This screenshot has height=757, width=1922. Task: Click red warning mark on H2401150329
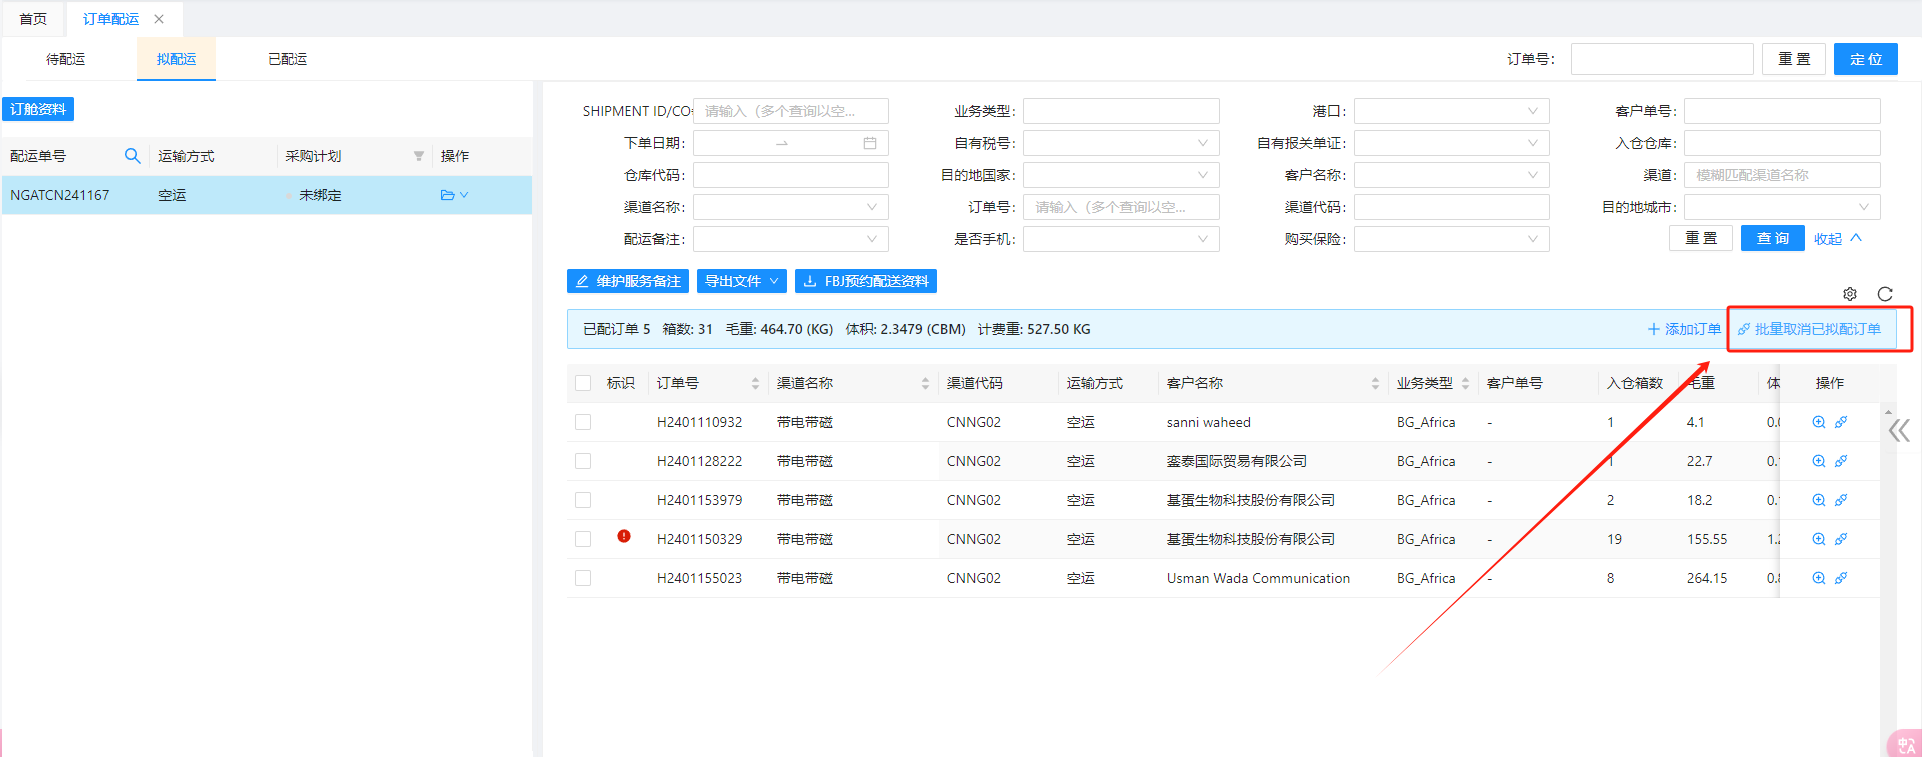click(x=624, y=536)
